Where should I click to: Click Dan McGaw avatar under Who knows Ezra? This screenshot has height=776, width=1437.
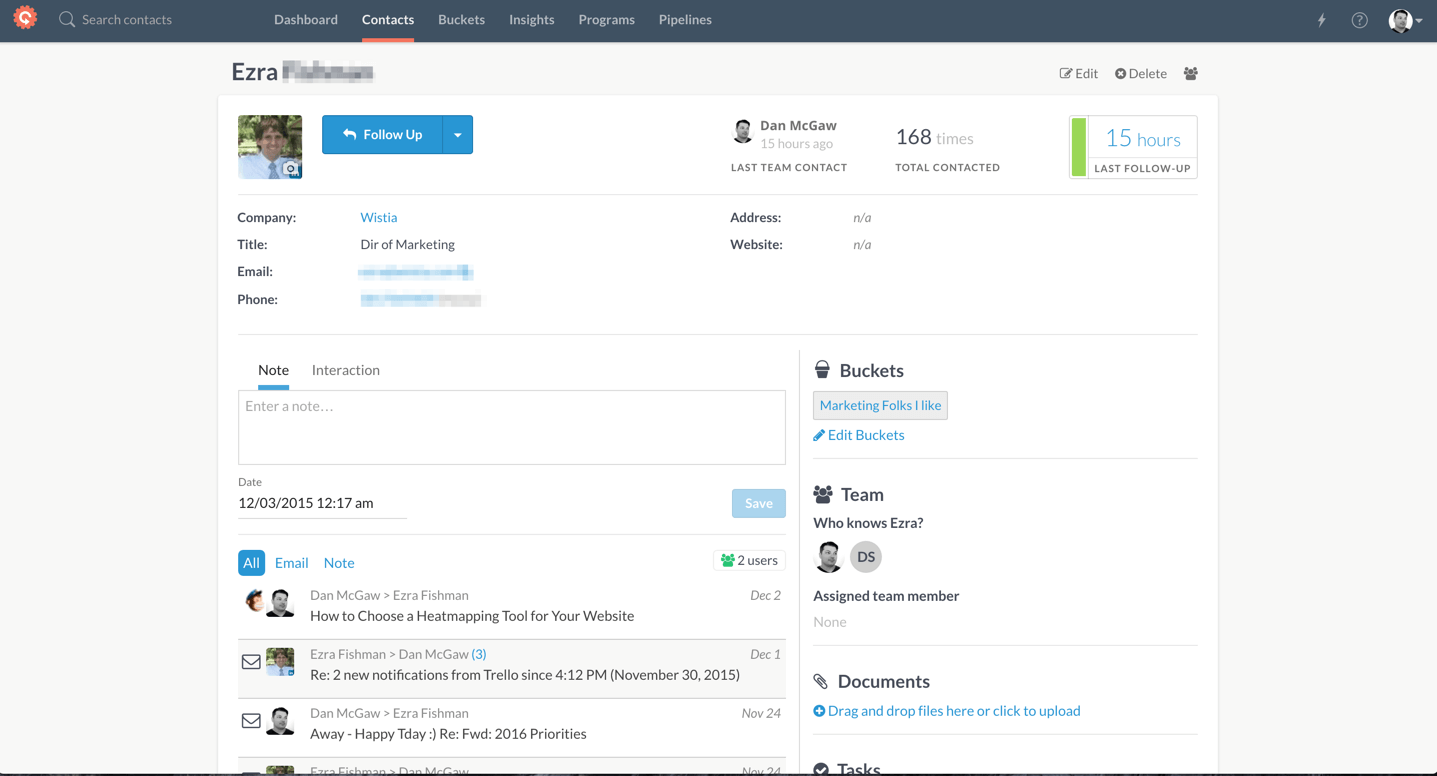coord(828,557)
